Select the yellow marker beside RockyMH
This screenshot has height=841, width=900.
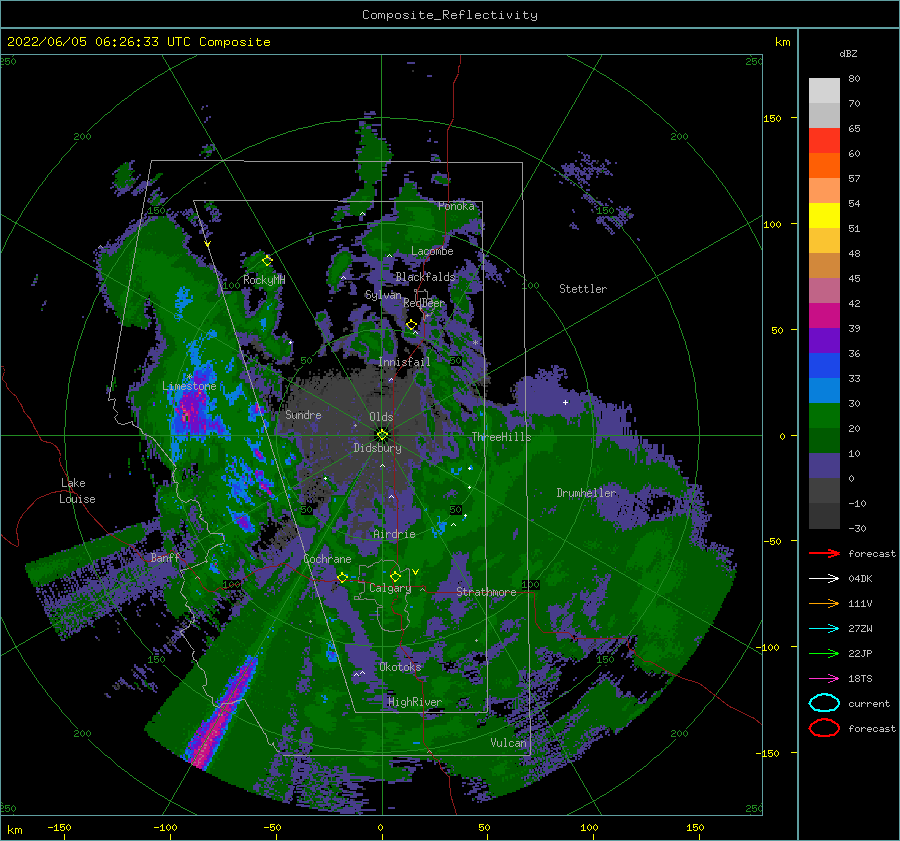[x=267, y=261]
